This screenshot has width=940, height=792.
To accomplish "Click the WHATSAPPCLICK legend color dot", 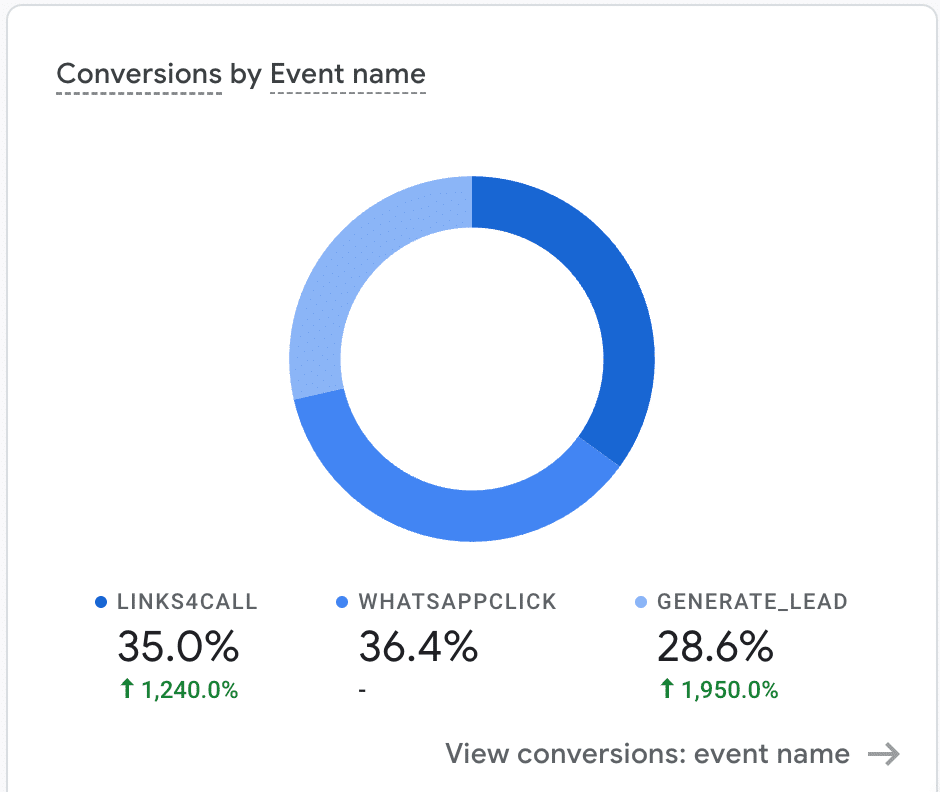I will (342, 602).
